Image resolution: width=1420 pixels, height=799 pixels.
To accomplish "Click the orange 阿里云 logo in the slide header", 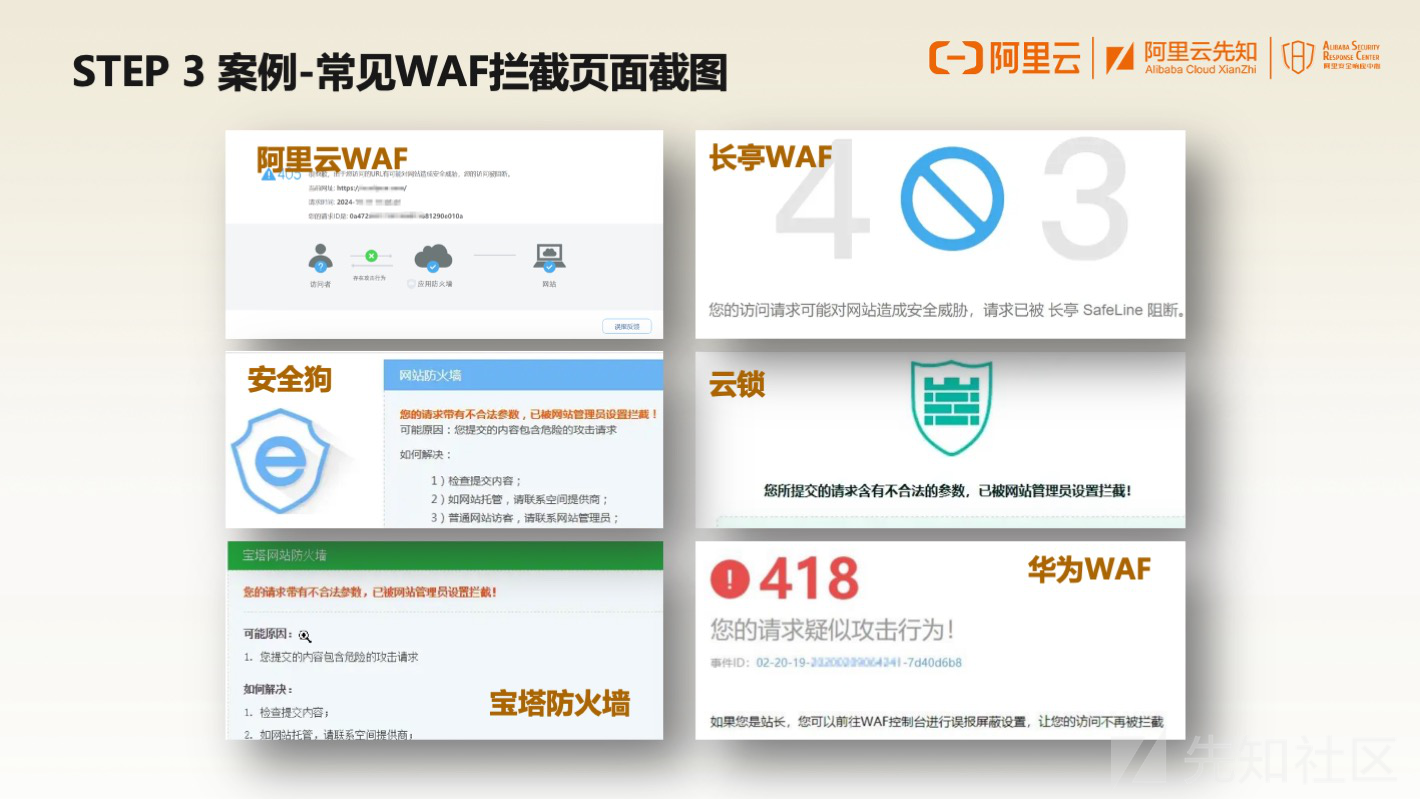I will click(x=1004, y=57).
